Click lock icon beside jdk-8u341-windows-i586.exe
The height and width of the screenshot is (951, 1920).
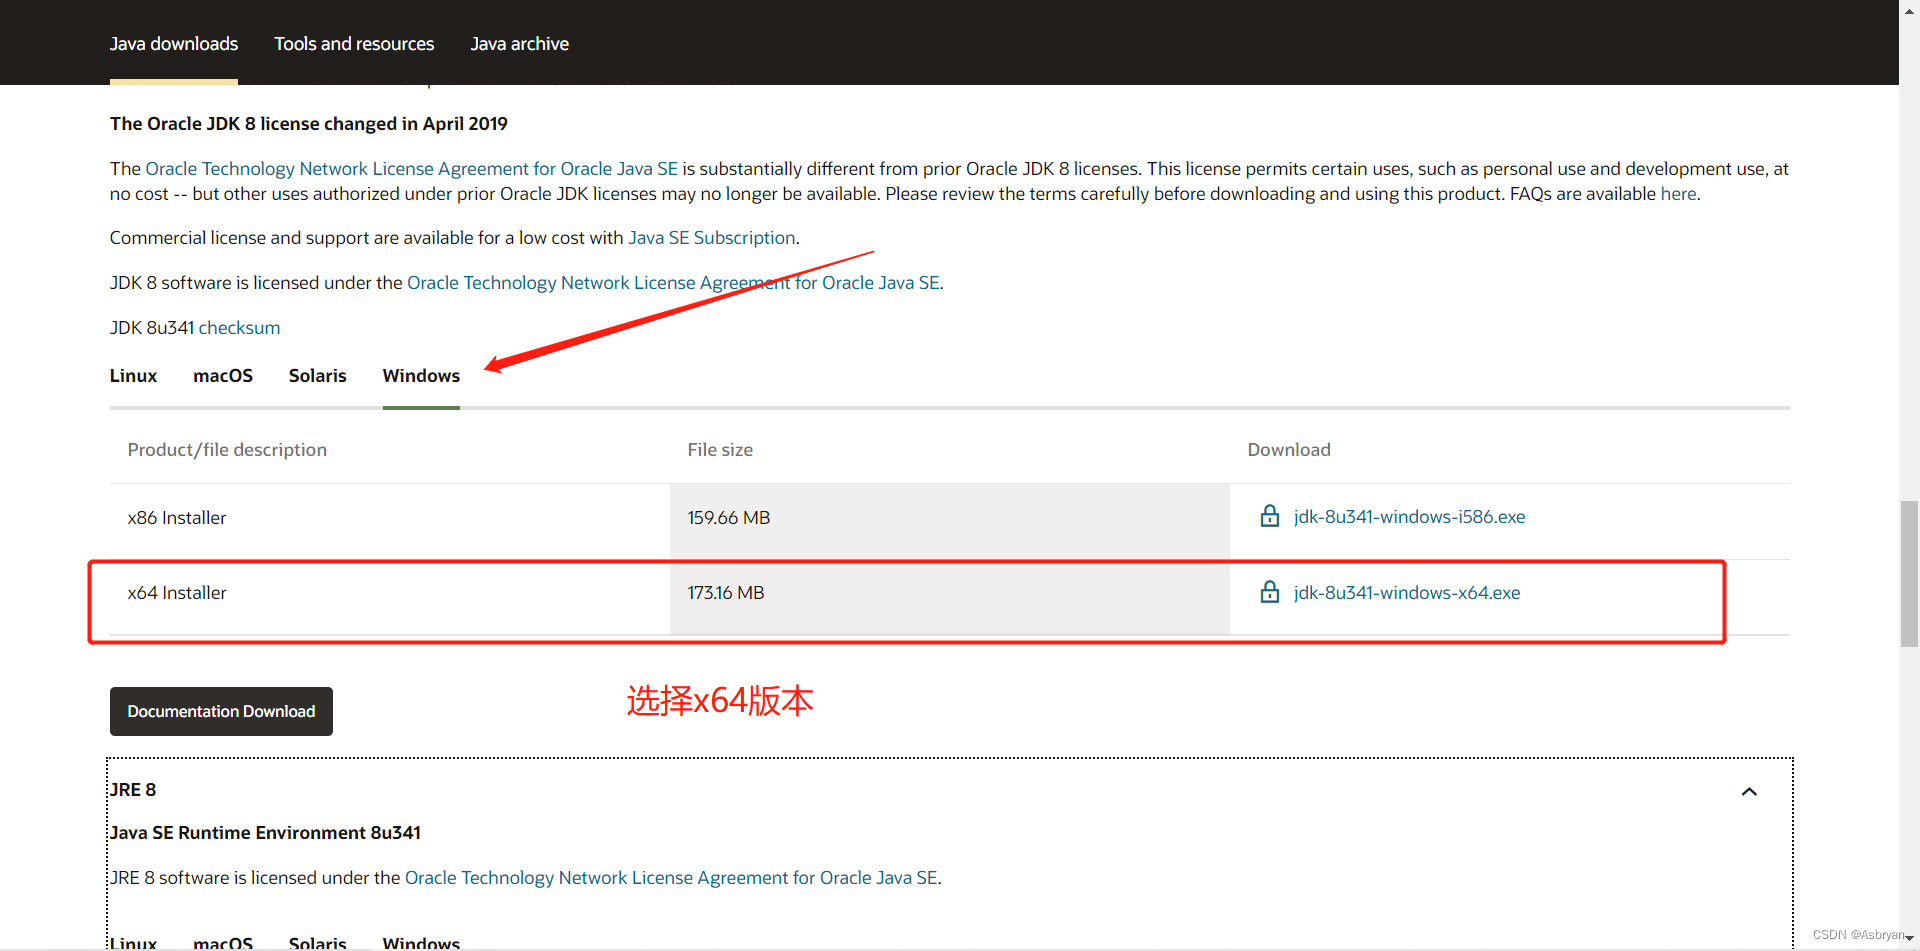point(1269,516)
